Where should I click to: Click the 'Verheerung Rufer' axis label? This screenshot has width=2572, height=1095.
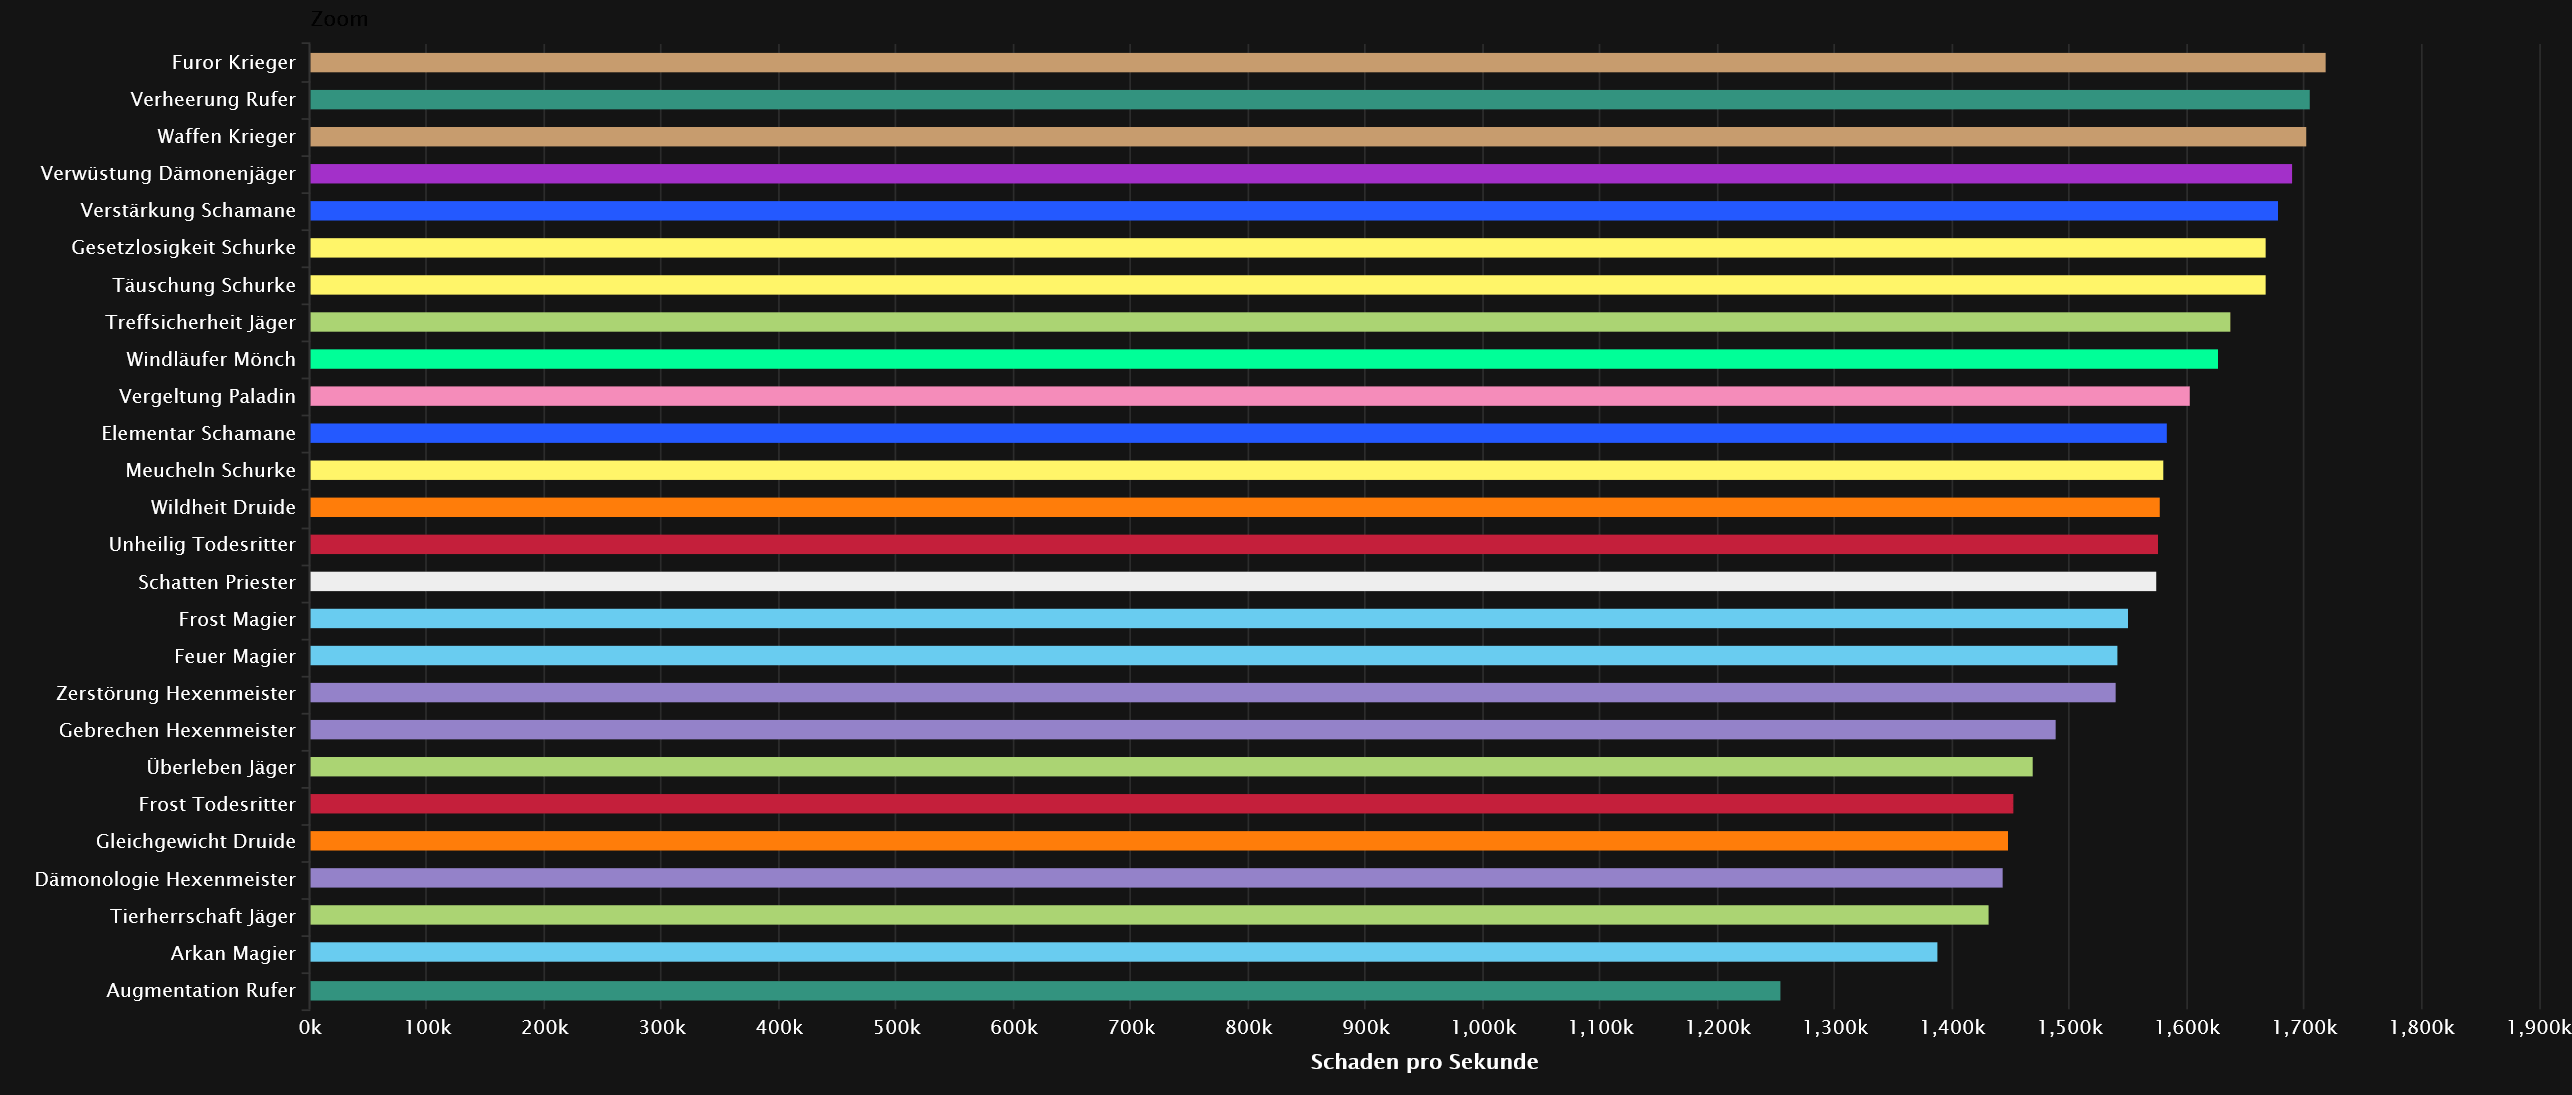213,100
